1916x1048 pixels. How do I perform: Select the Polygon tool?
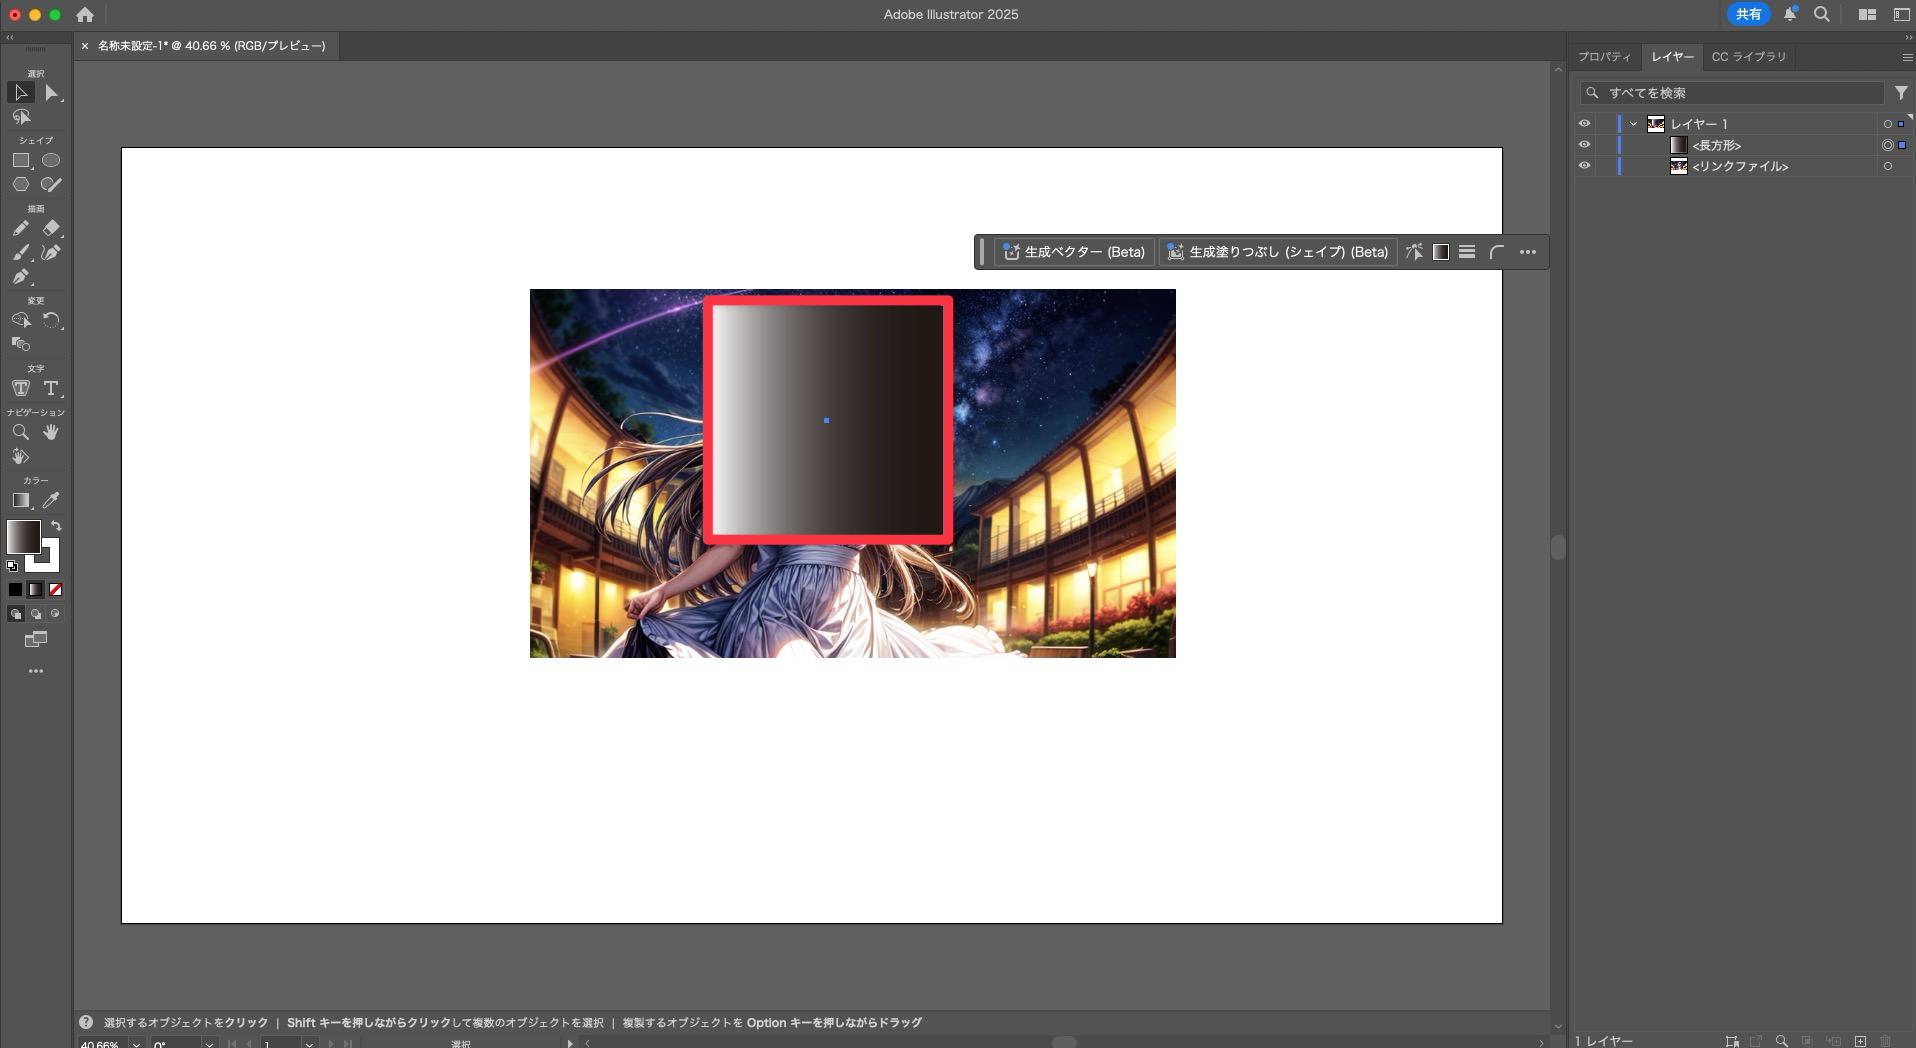point(21,184)
